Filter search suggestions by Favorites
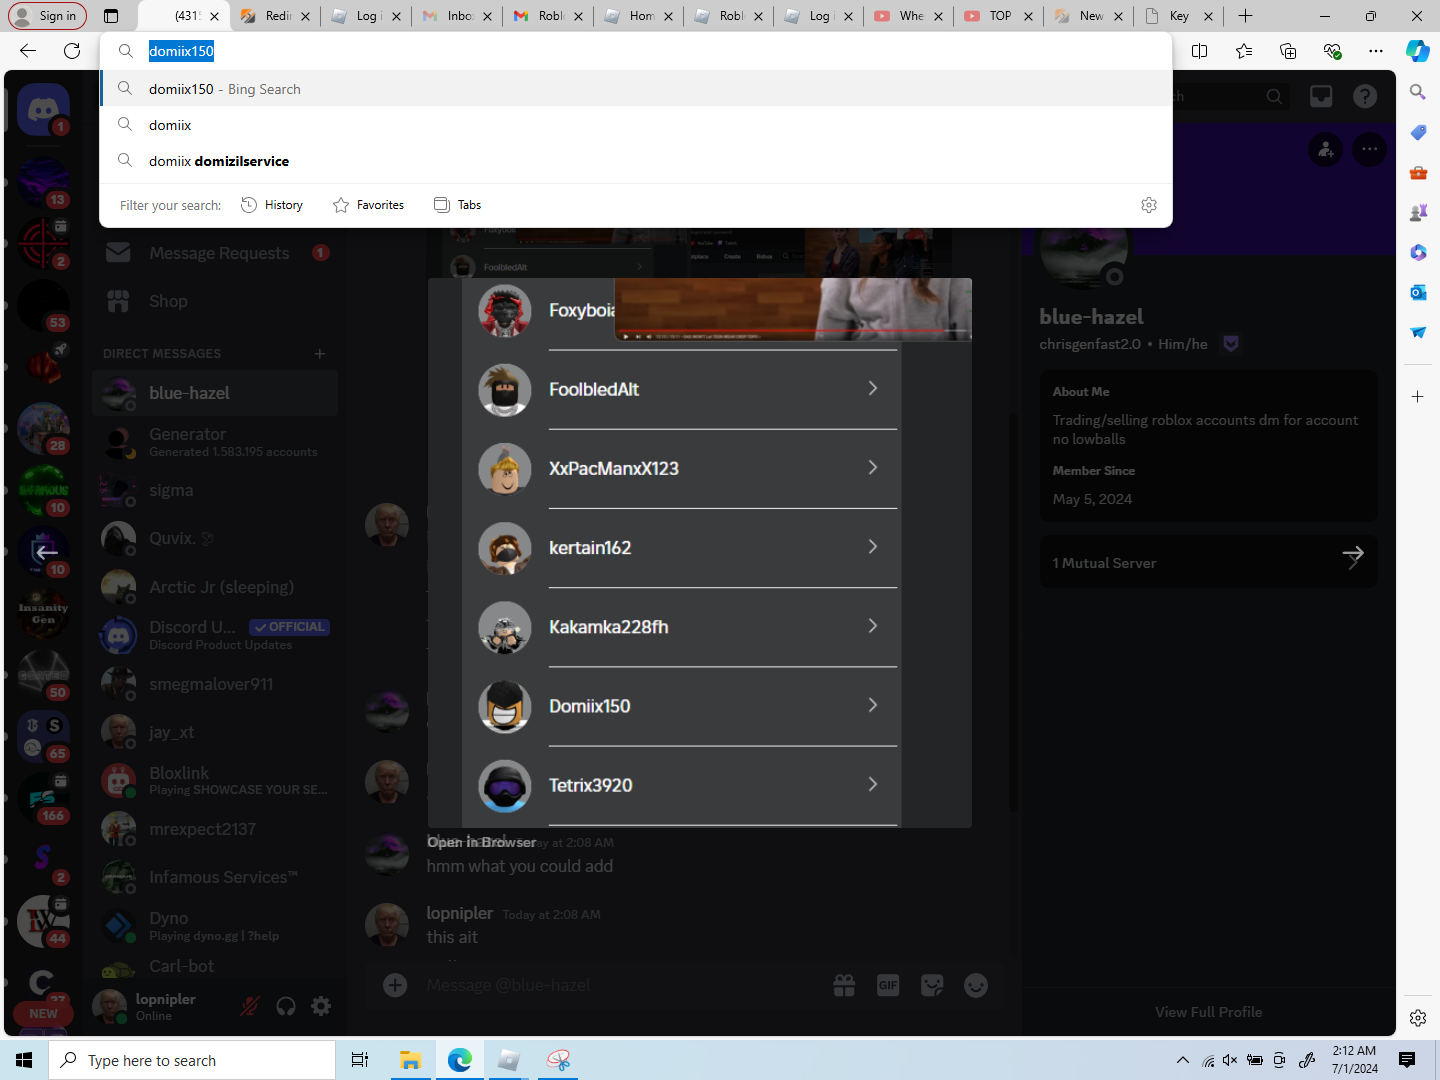The width and height of the screenshot is (1440, 1080). [x=369, y=205]
